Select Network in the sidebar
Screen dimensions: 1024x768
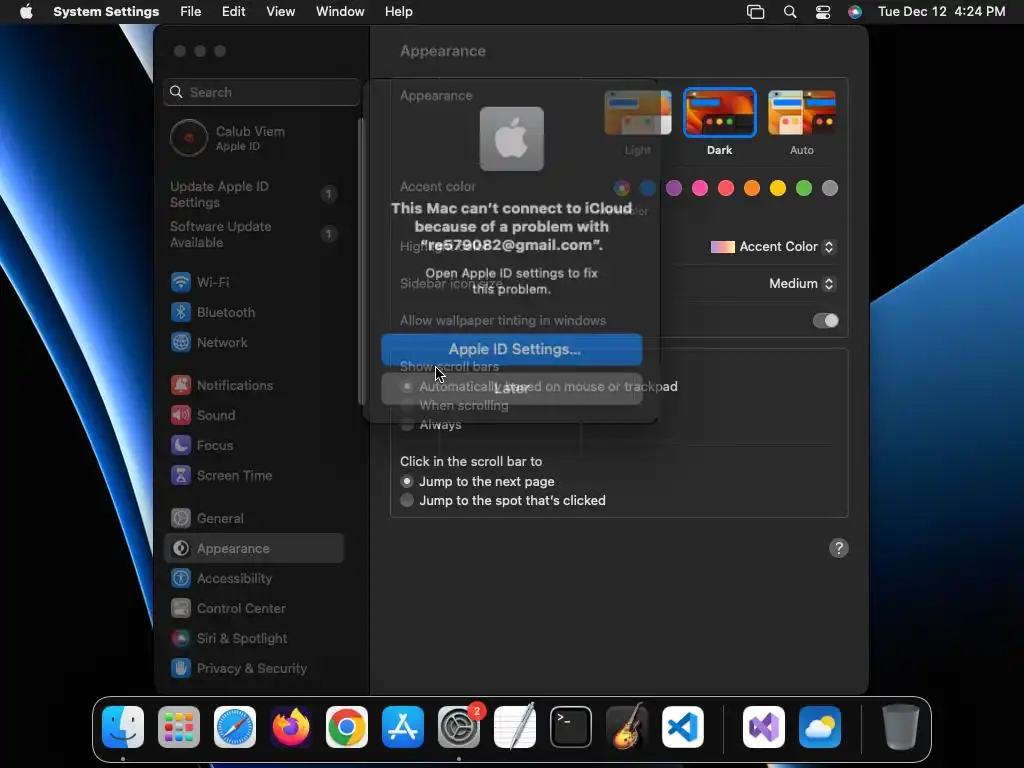pos(253,342)
